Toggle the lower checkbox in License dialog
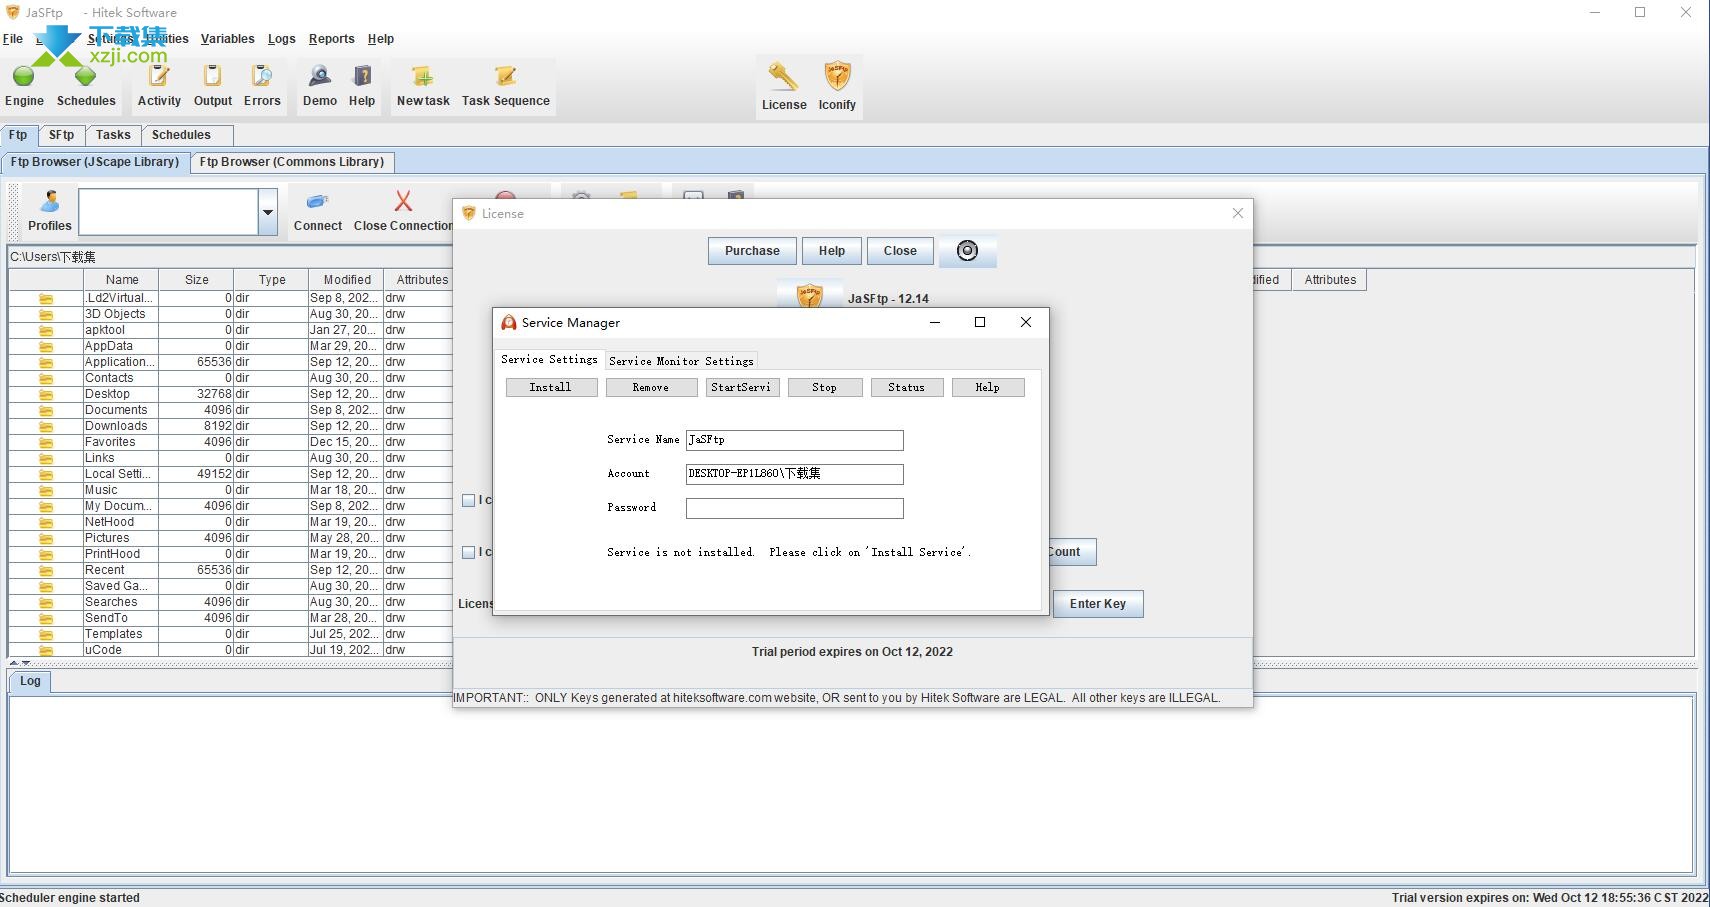 [468, 552]
